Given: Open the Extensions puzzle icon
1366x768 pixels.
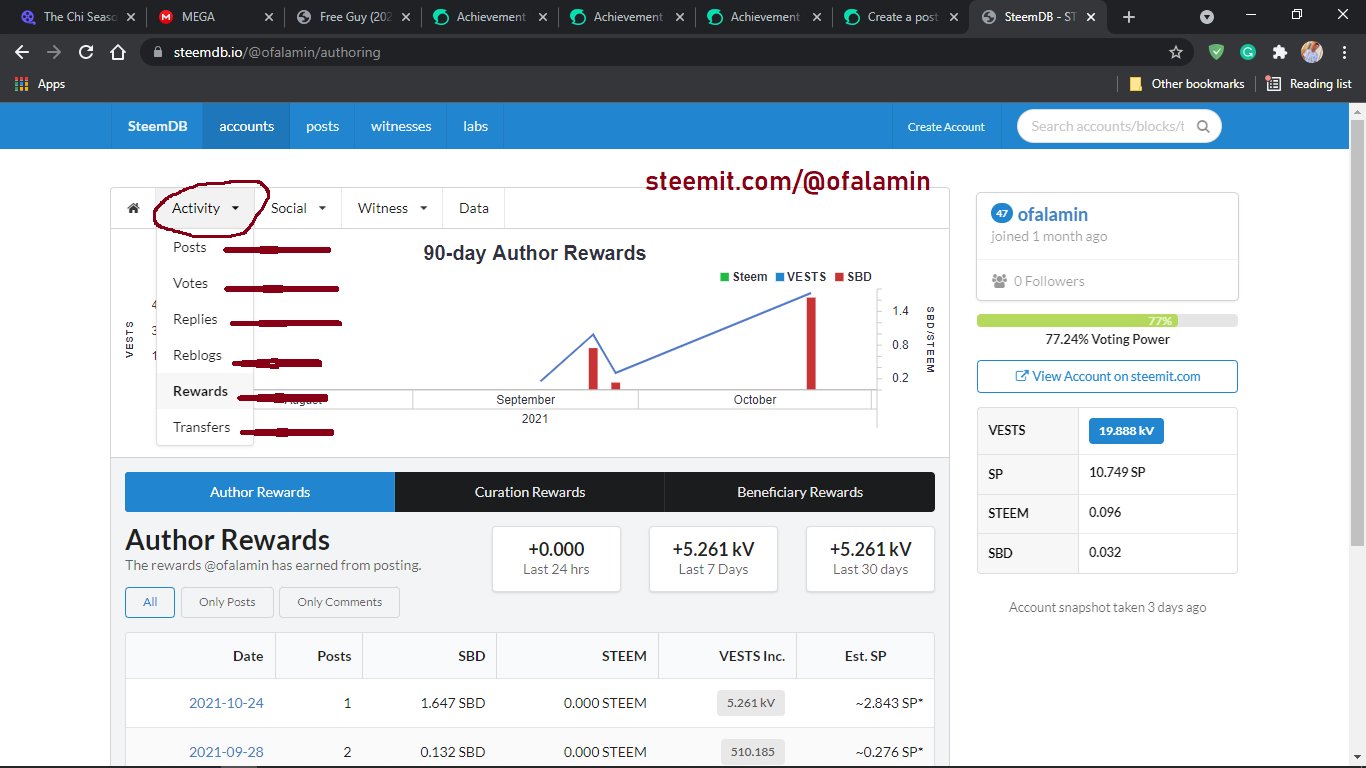Looking at the screenshot, I should point(1280,52).
